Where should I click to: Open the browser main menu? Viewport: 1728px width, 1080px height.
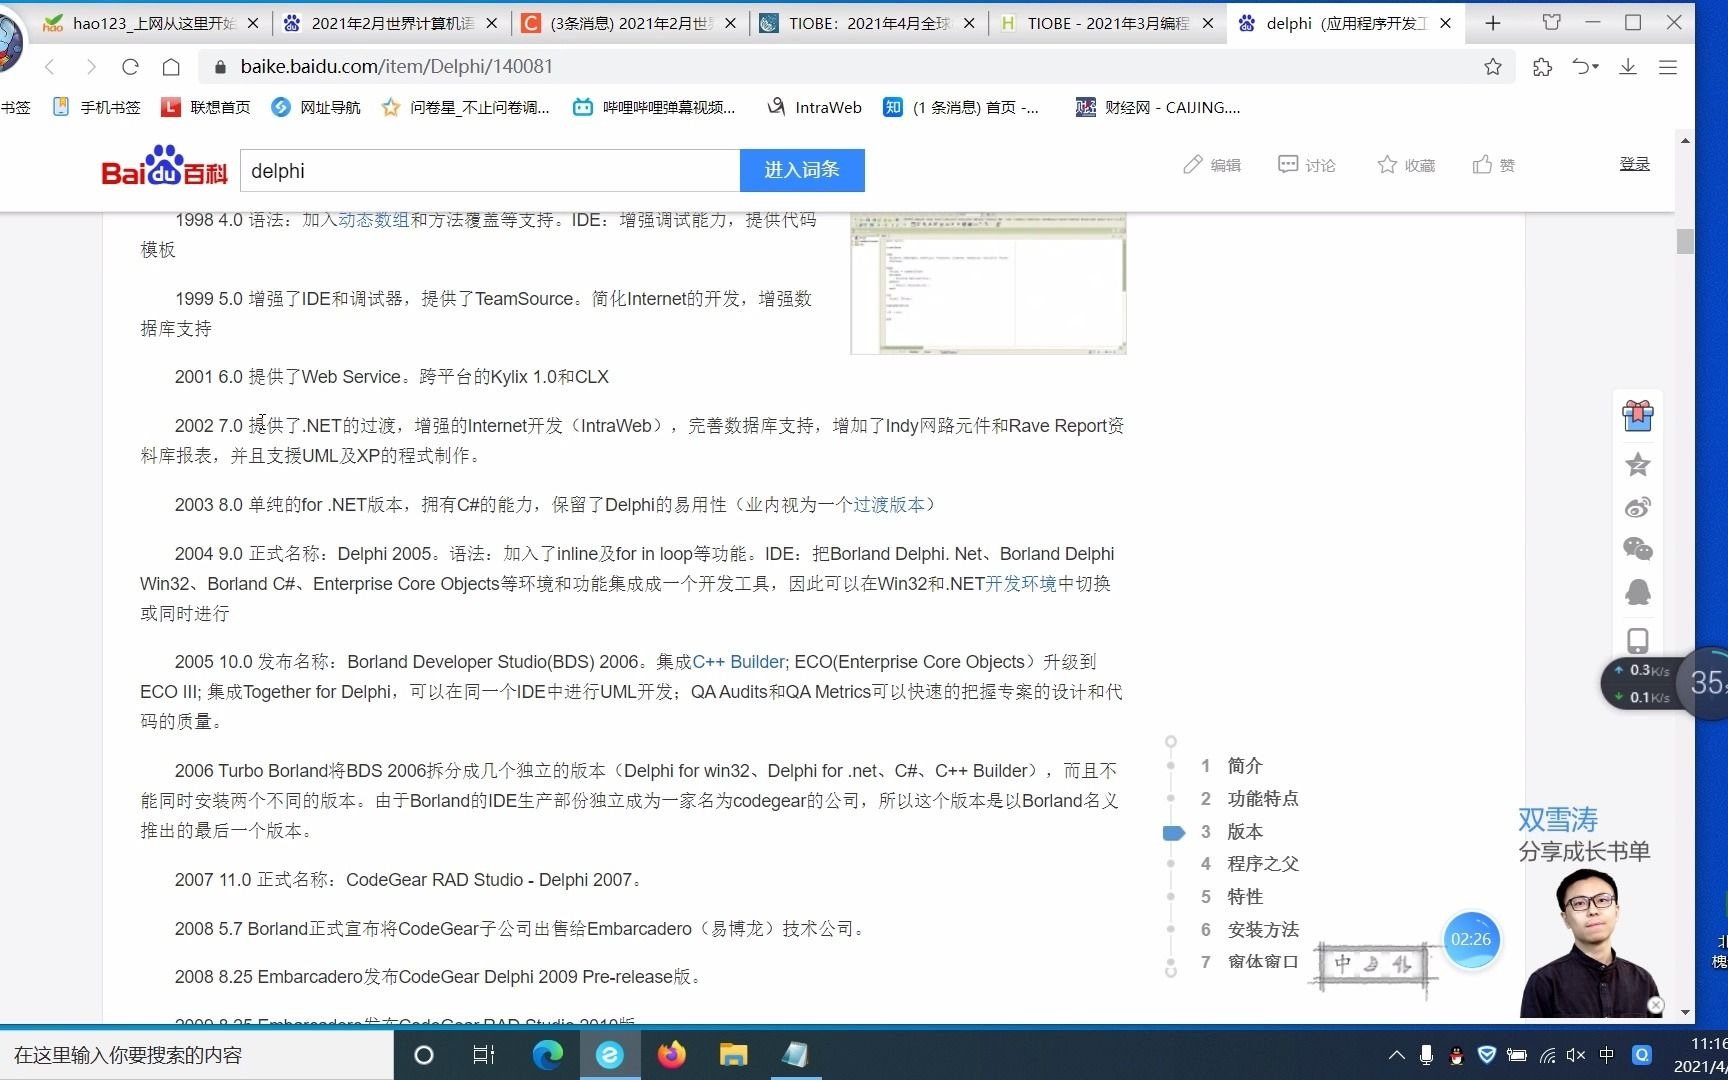click(1668, 67)
